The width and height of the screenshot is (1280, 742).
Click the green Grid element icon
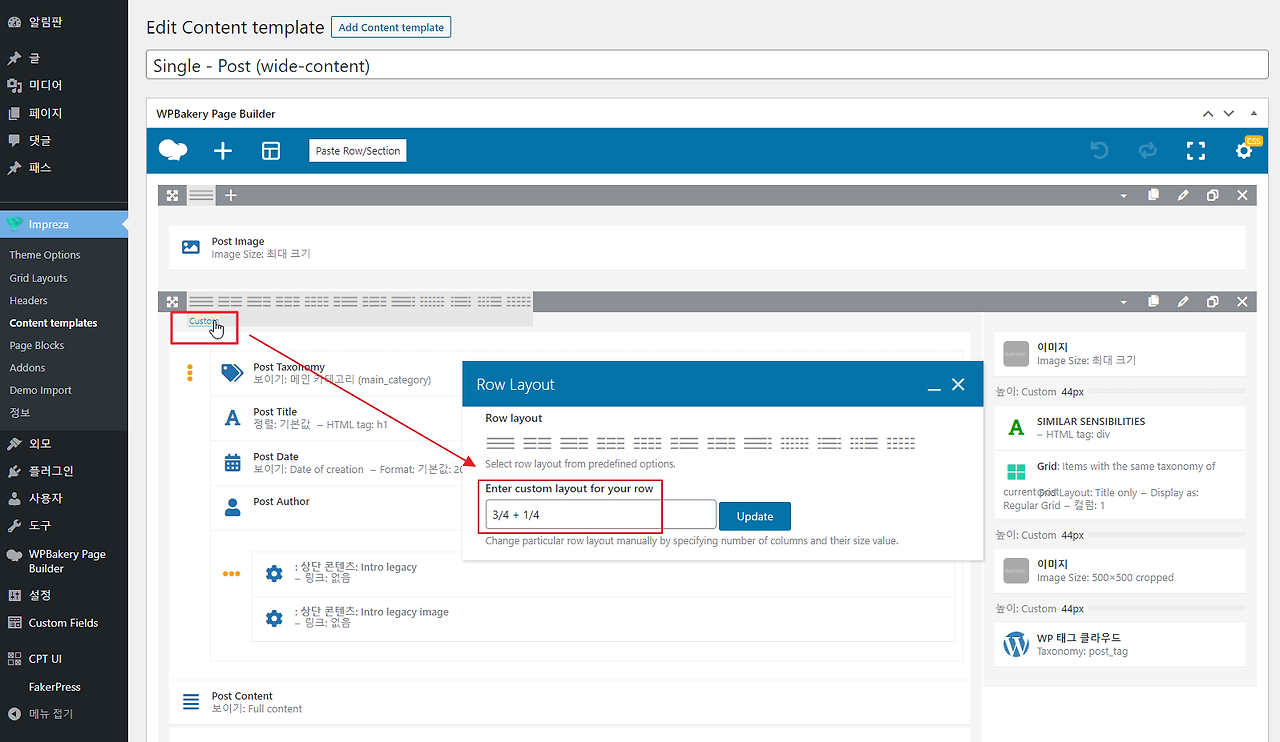click(1016, 472)
